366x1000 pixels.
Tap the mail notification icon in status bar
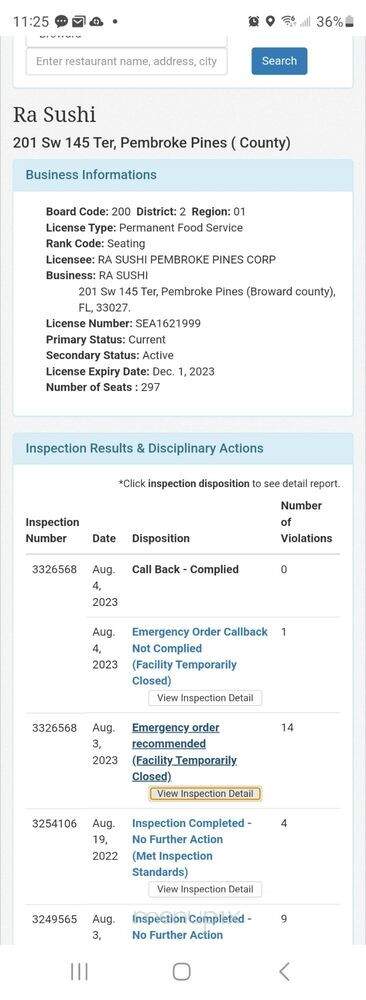pyautogui.click(x=78, y=22)
